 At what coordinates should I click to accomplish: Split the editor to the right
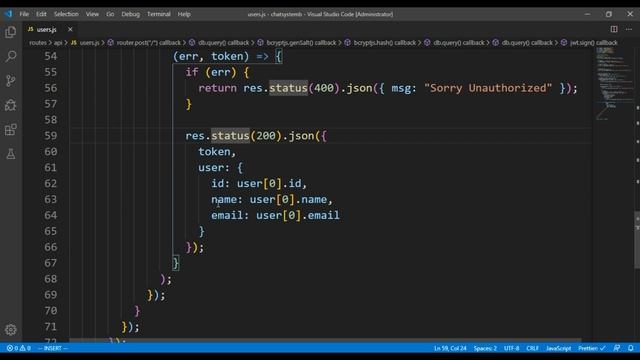614,29
